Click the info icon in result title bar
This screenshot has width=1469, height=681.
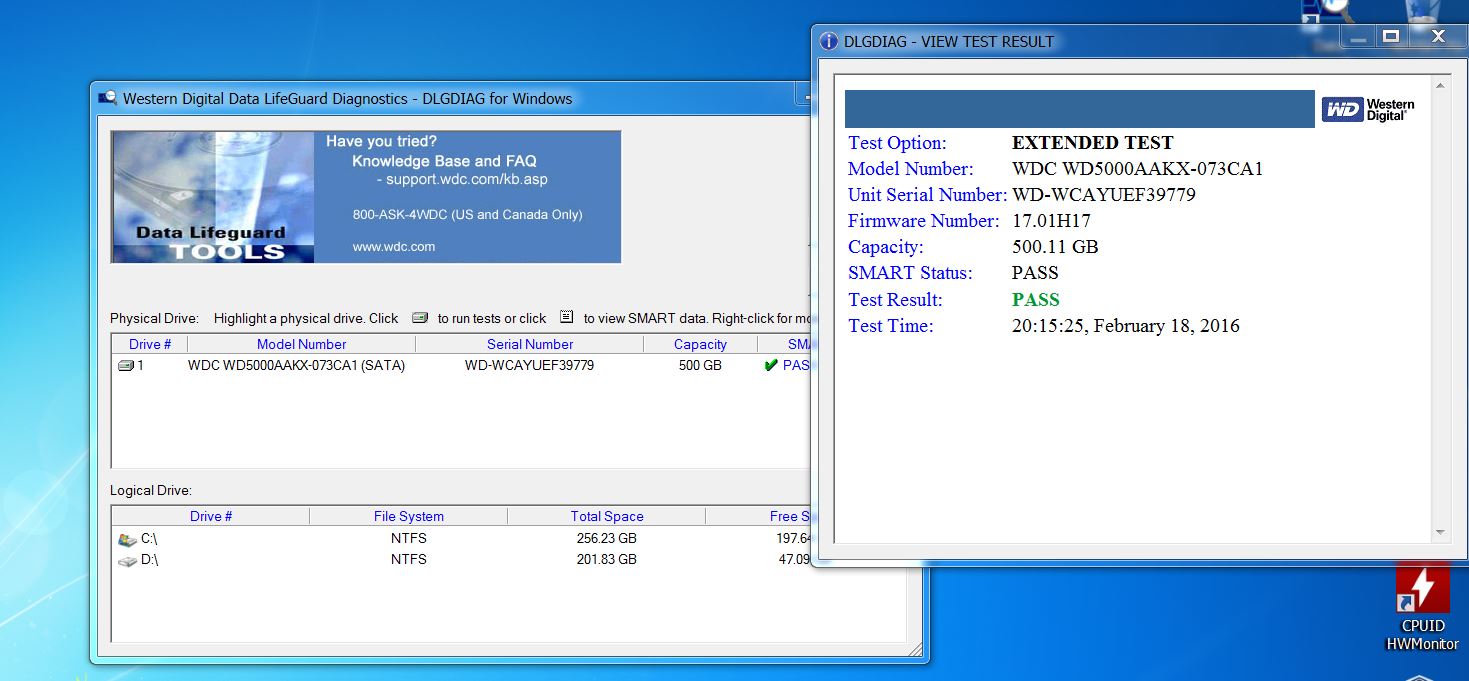pyautogui.click(x=828, y=41)
